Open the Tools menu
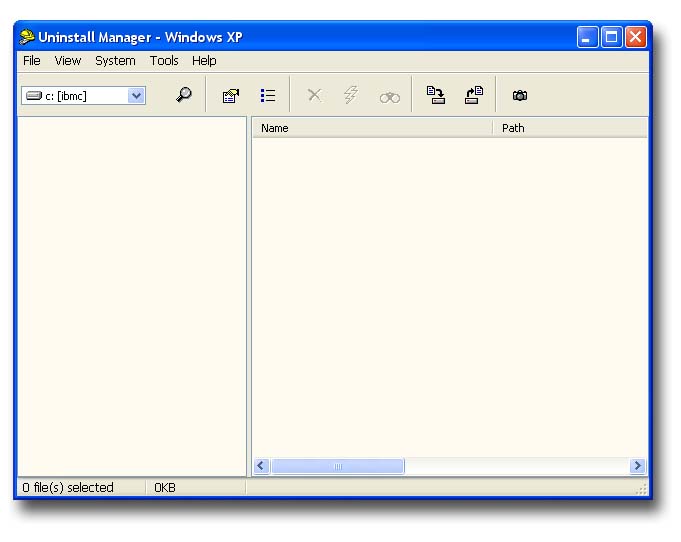 164,61
